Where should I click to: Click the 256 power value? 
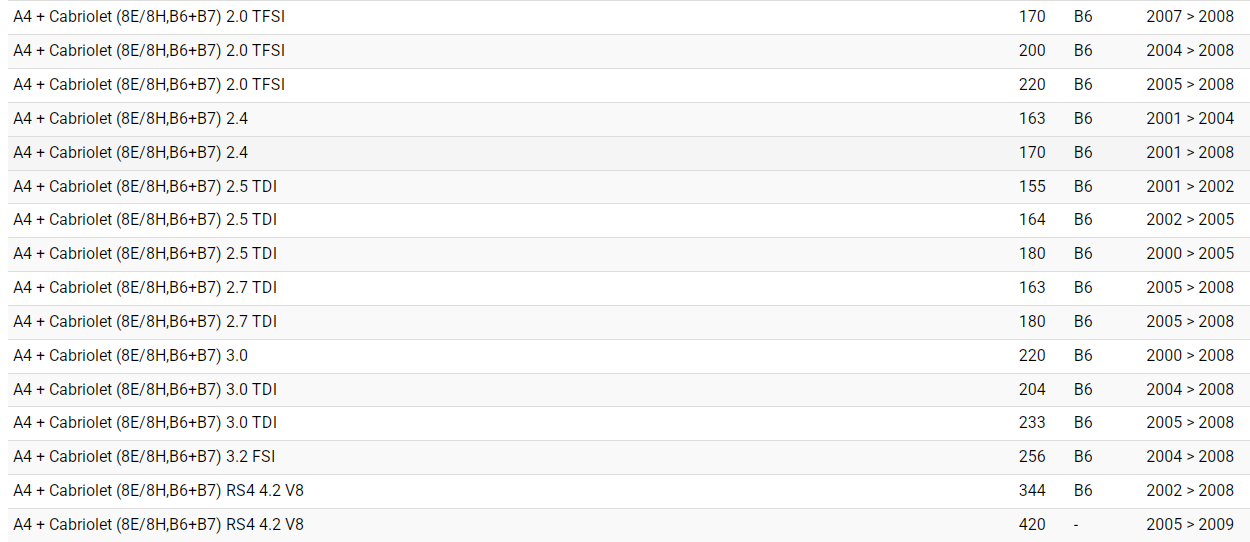1032,457
